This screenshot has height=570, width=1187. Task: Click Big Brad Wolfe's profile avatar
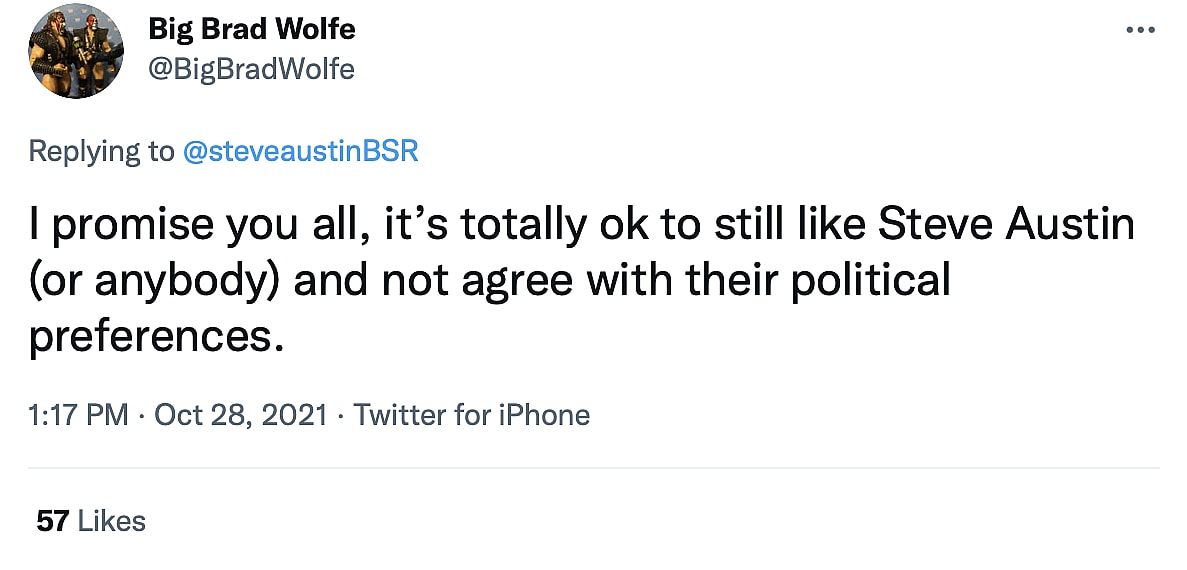point(75,51)
